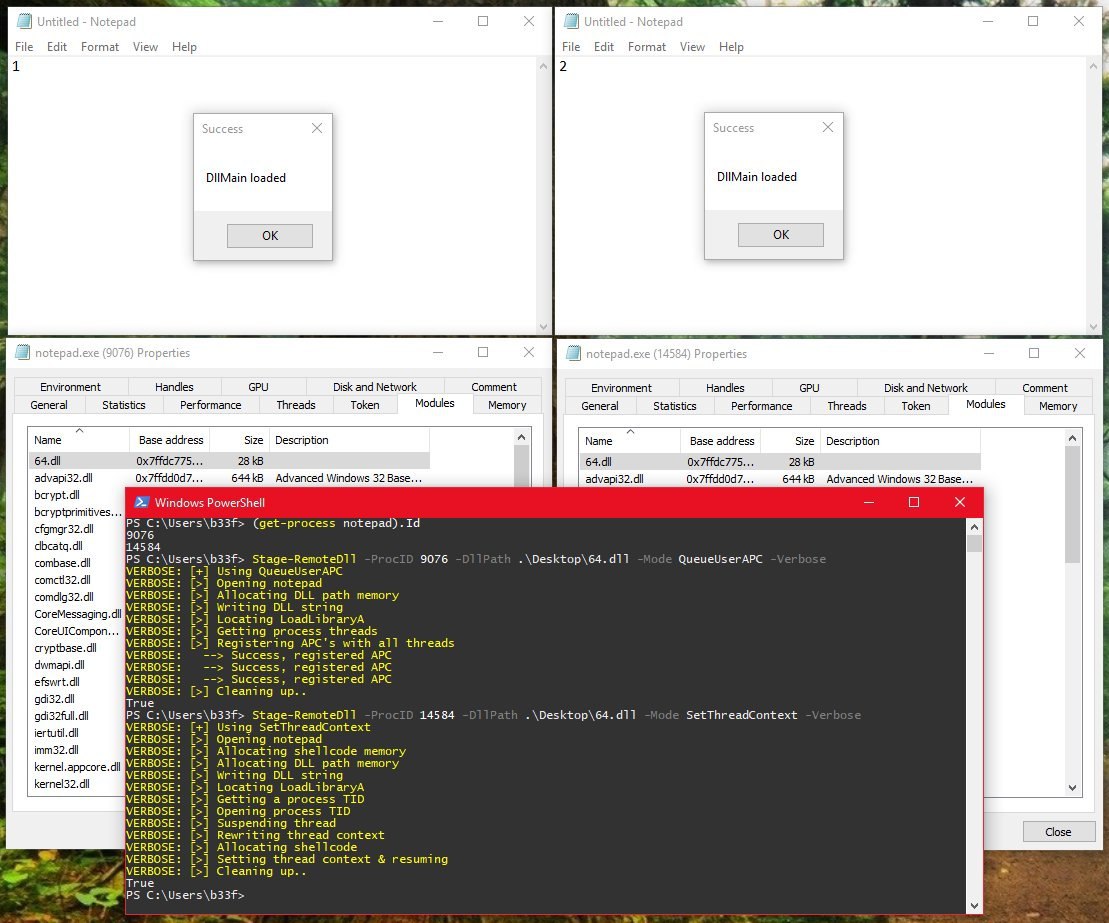1109x923 pixels.
Task: Switch to Environment tab in 9076 Properties
Action: click(x=71, y=387)
